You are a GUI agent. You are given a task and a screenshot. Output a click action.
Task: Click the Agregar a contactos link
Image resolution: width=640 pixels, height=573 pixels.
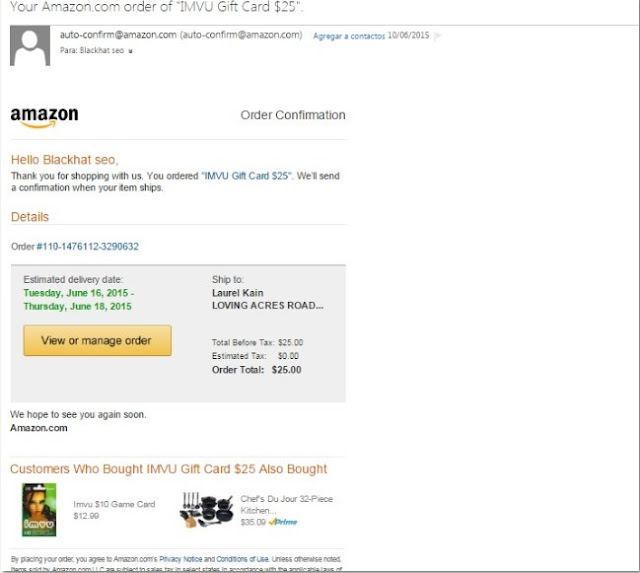click(349, 36)
